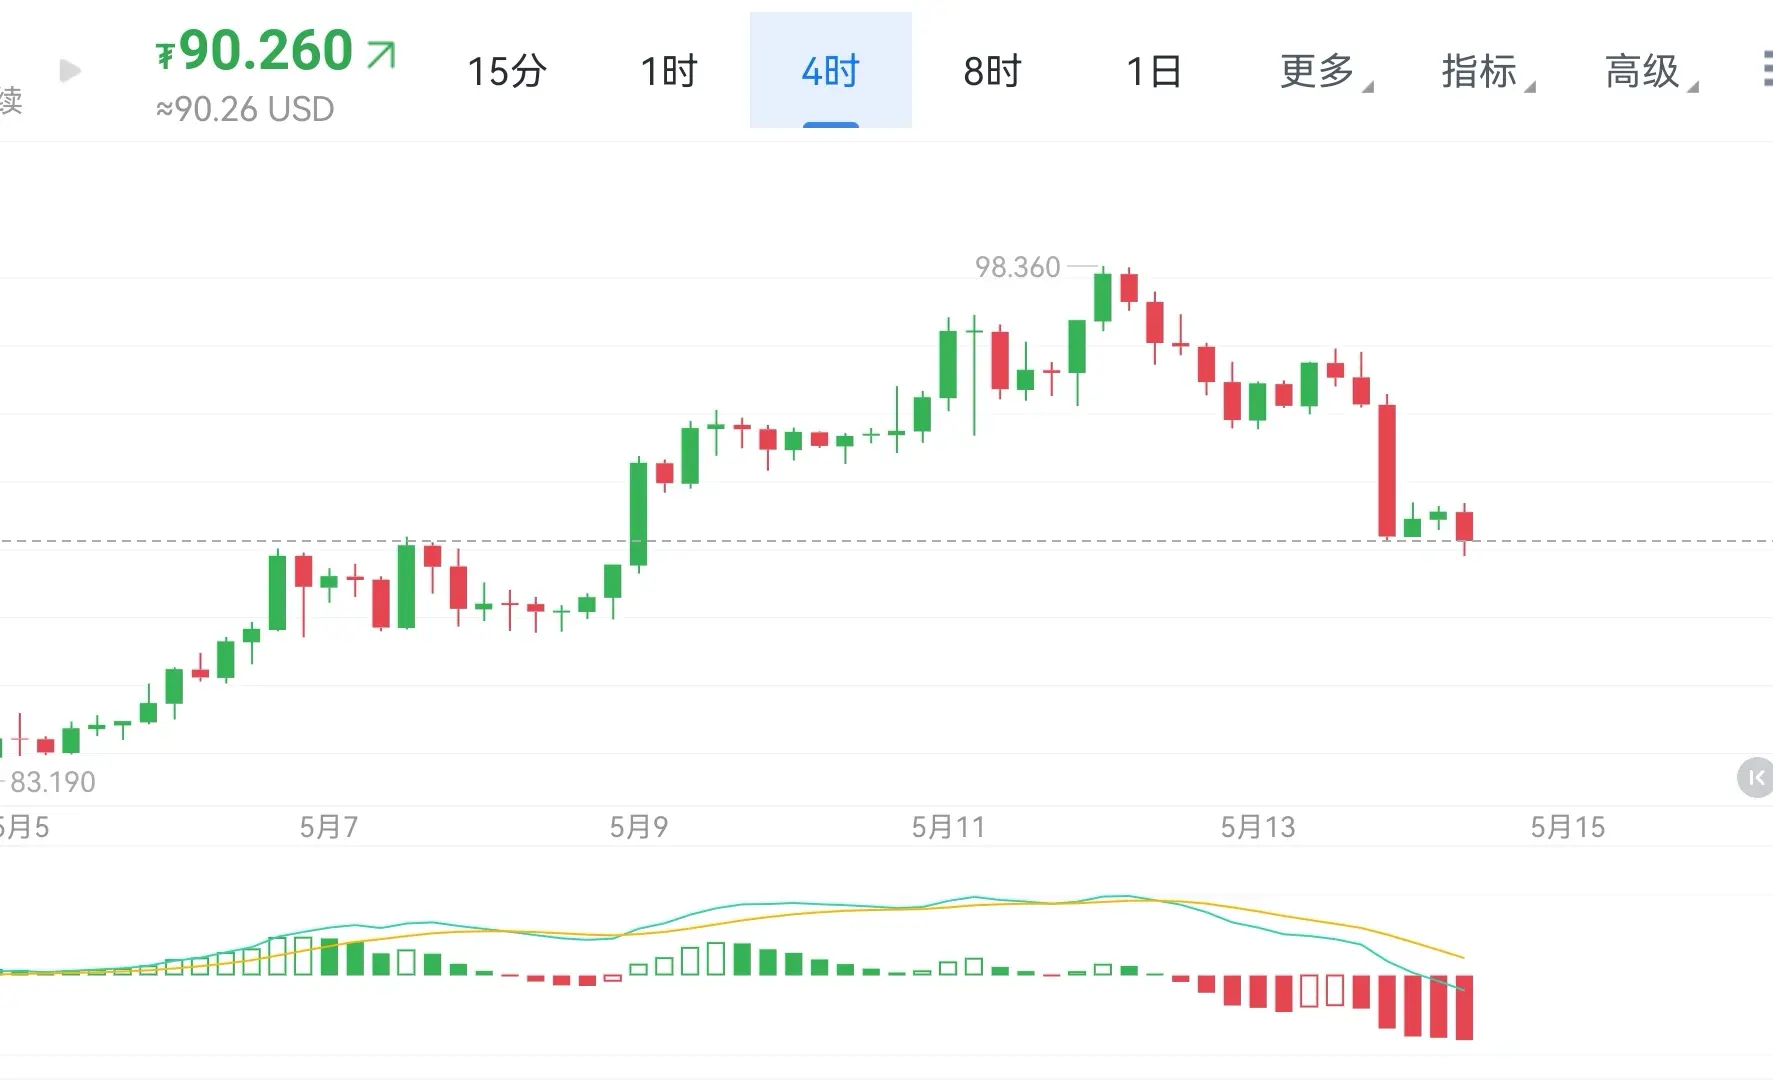This screenshot has width=1773, height=1080.
Task: Click the 83.190 low price label
Action: (x=53, y=781)
